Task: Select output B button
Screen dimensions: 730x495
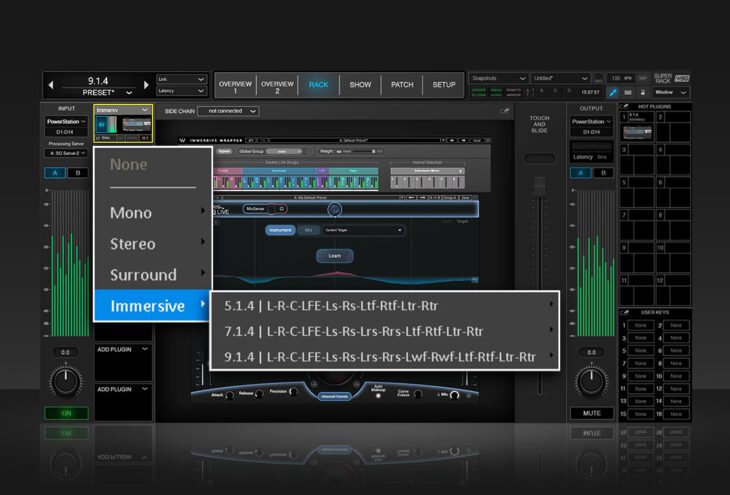Action: [603, 173]
